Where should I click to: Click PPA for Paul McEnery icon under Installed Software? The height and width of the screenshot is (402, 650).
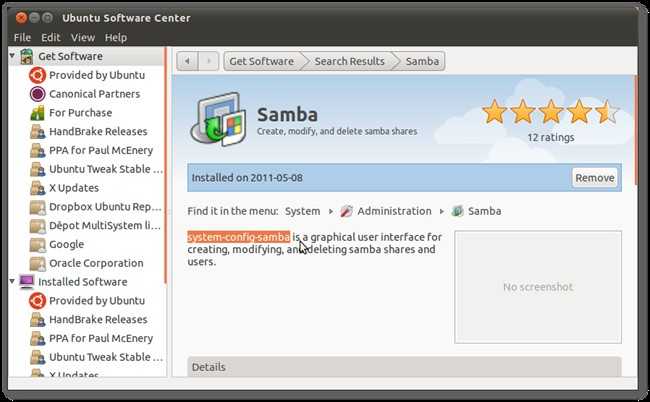tap(37, 339)
